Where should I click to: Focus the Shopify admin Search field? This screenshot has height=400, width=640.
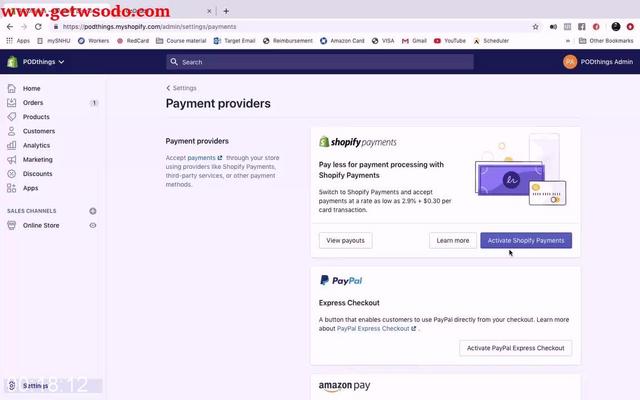coord(320,62)
